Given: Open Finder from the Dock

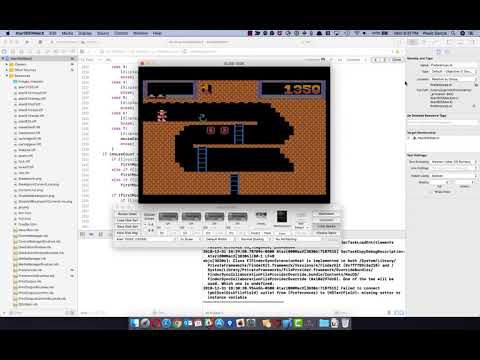Looking at the screenshot, I should click(x=134, y=323).
